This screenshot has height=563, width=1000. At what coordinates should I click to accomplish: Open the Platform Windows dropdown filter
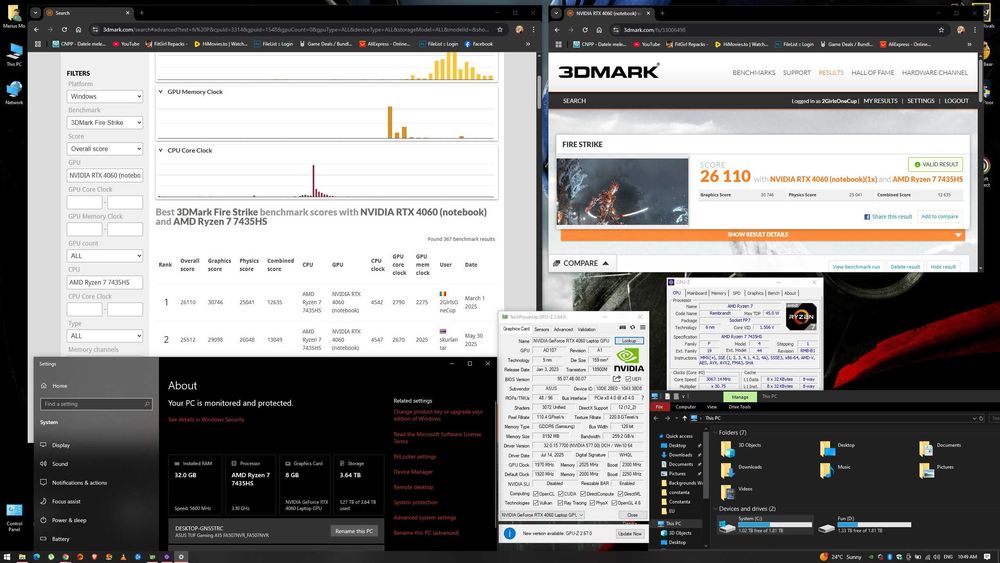pos(105,96)
